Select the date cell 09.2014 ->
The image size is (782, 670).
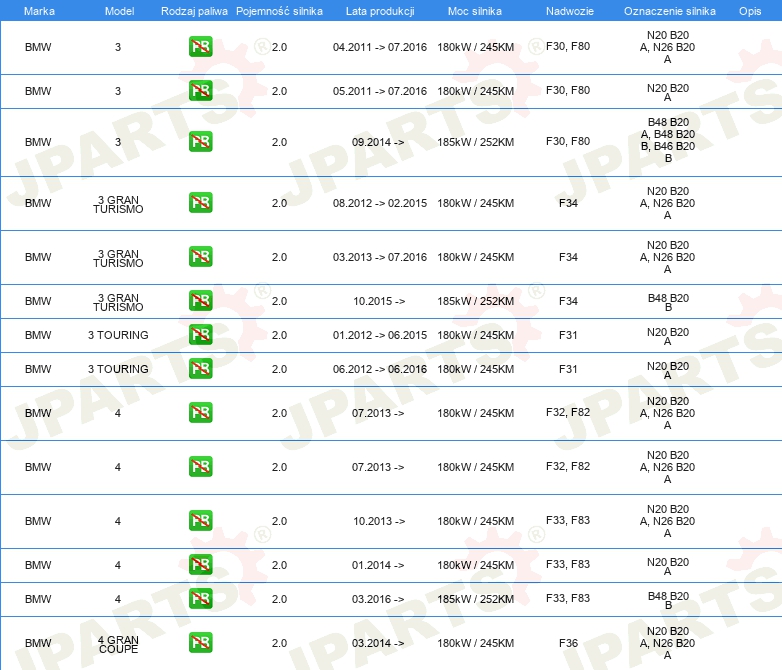[378, 142]
